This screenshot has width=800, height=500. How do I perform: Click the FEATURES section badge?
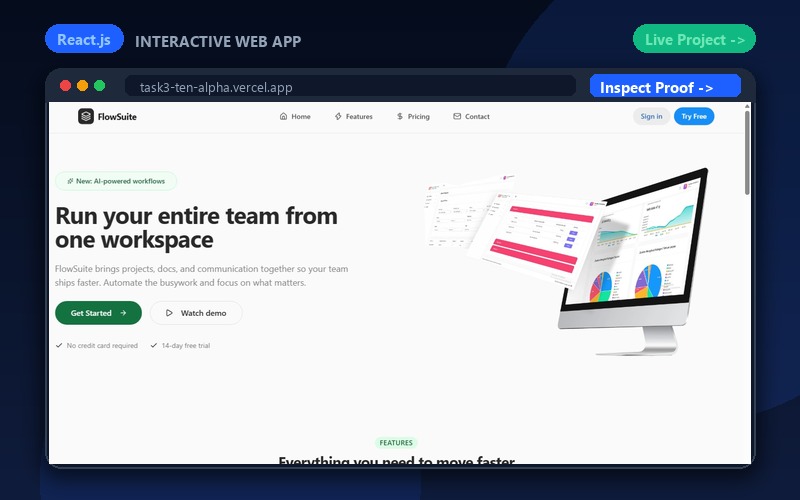point(396,442)
